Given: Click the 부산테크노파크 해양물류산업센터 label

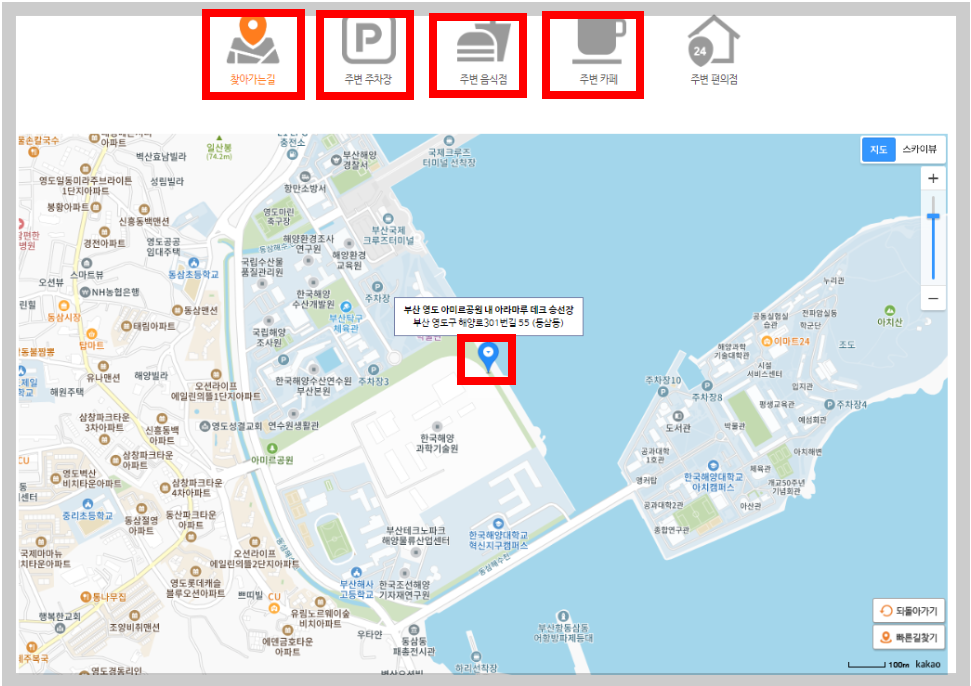Looking at the screenshot, I should point(416,536).
